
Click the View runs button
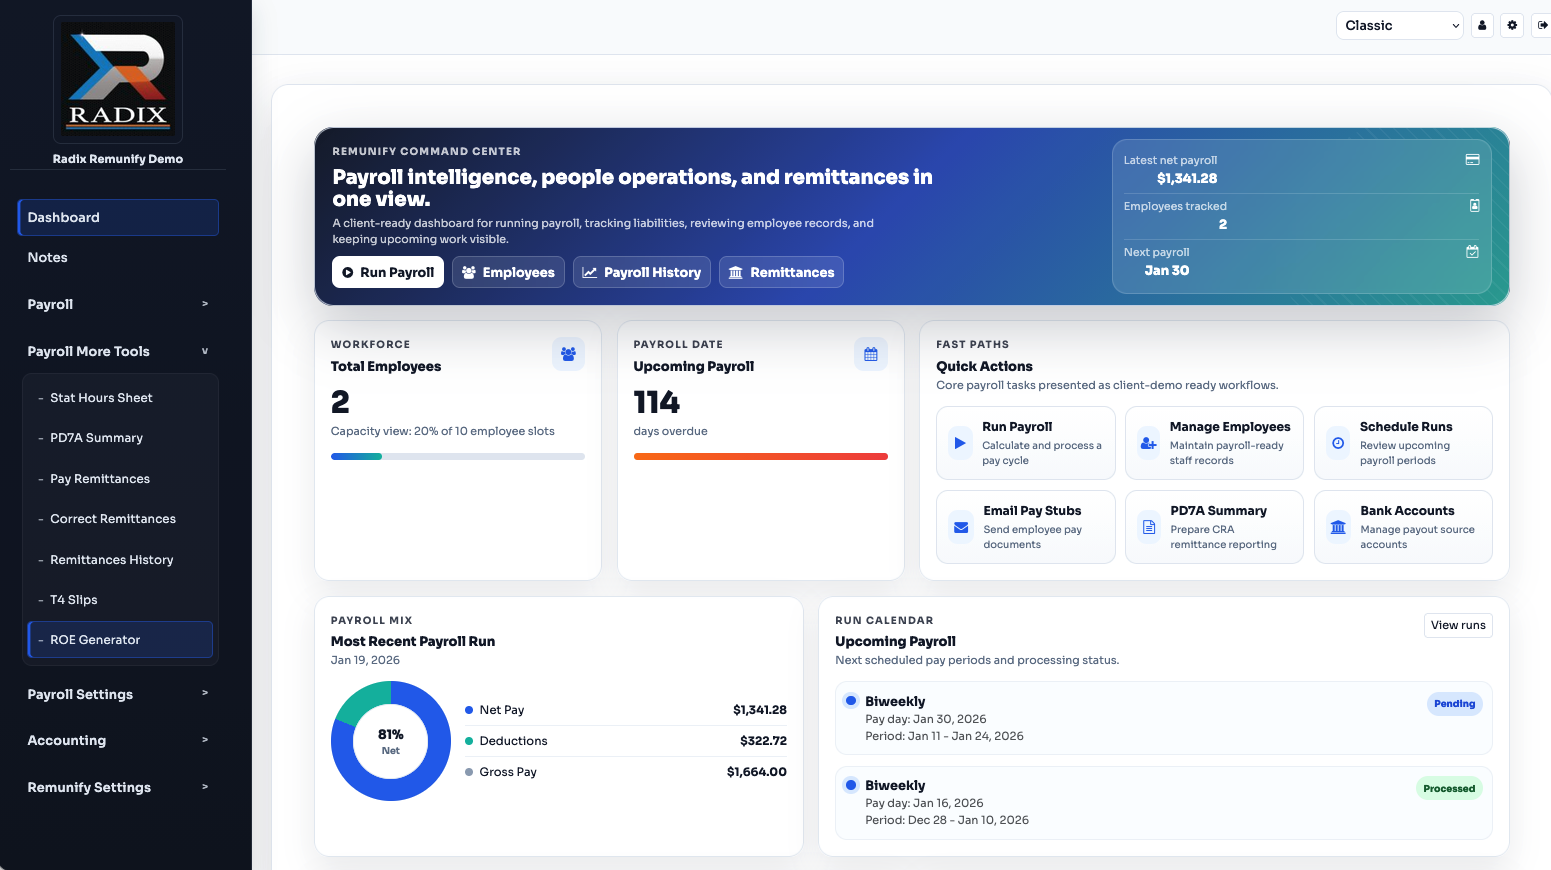point(1458,625)
